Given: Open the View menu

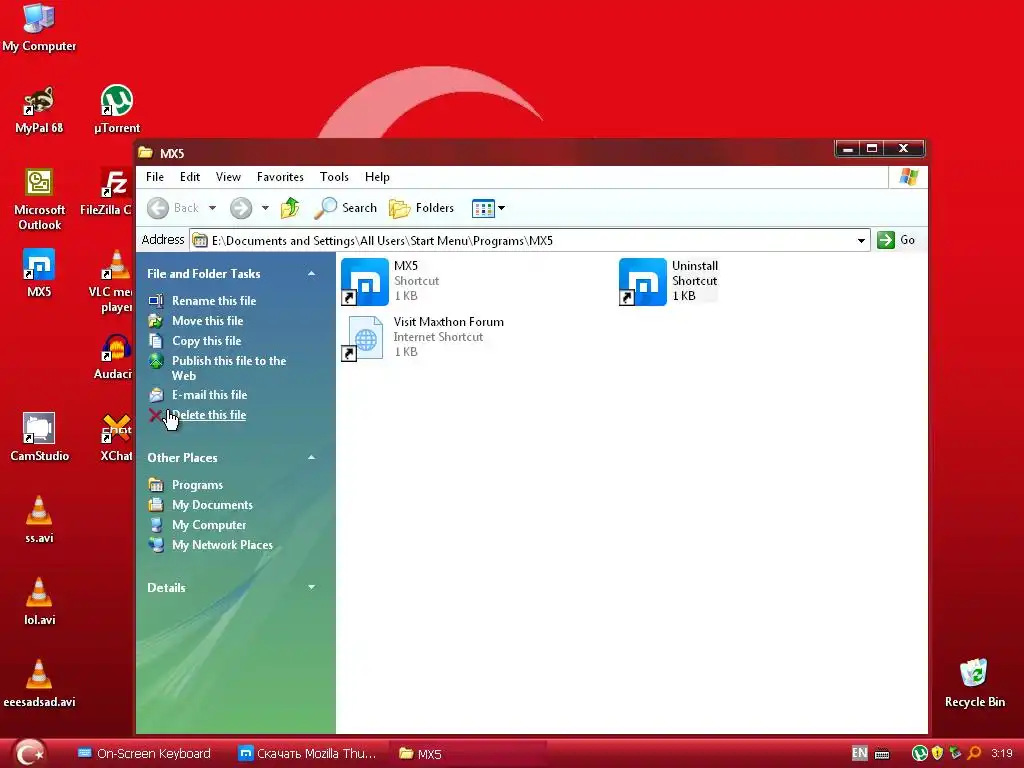Looking at the screenshot, I should (228, 177).
